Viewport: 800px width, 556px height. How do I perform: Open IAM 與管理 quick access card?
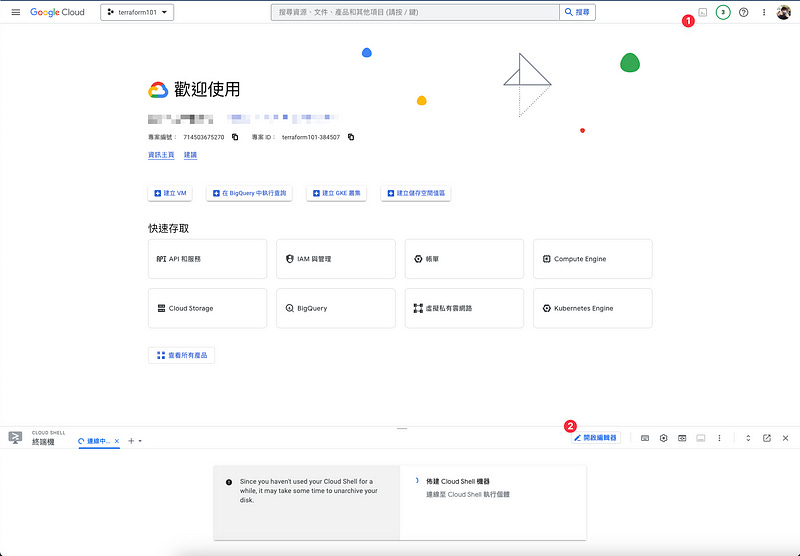point(336,259)
